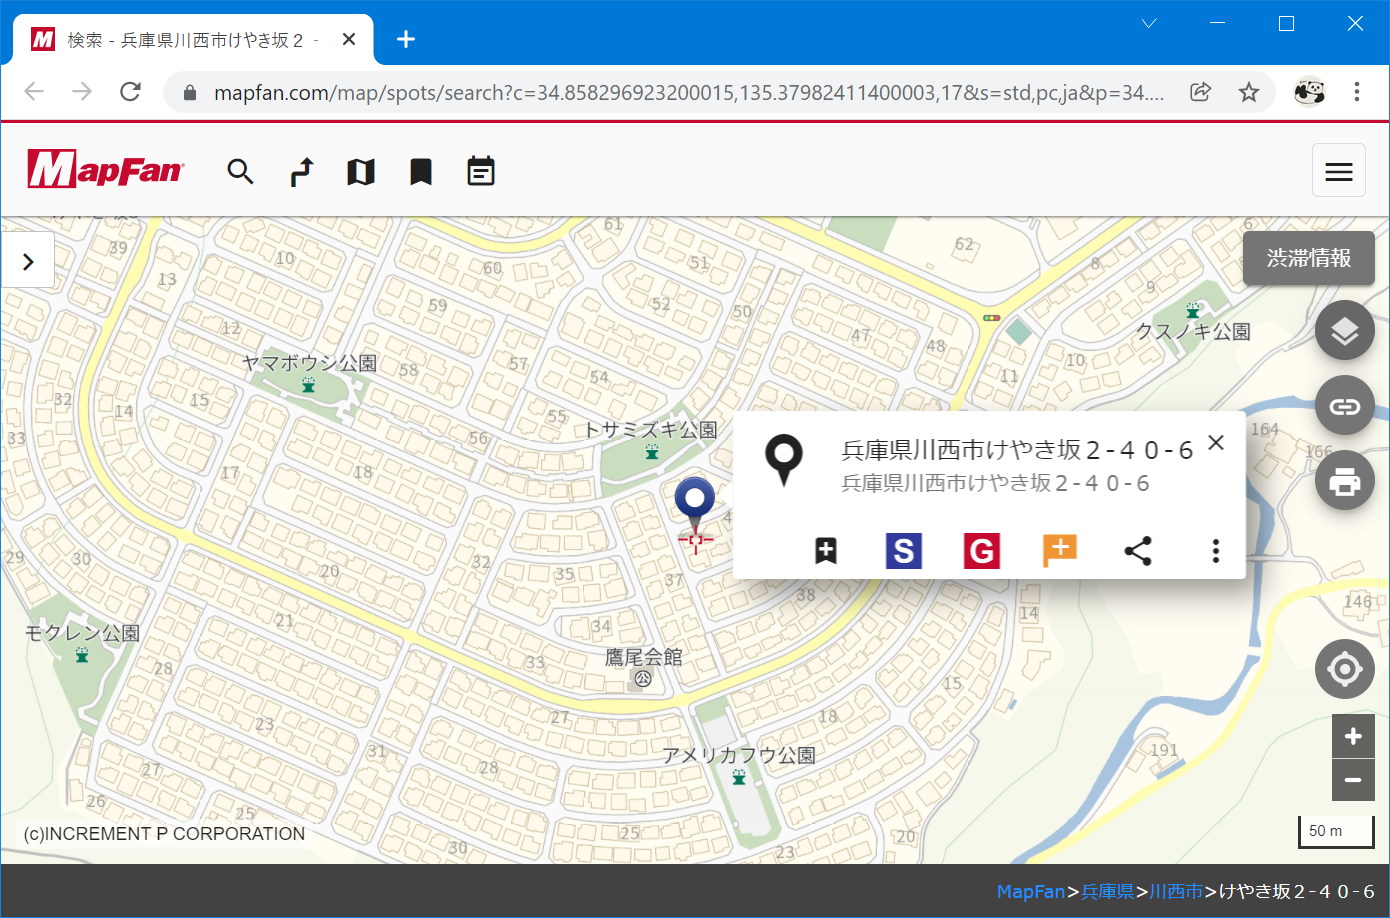Show traffic info via 渋滞情報 button
Image resolution: width=1390 pixels, height=918 pixels.
1309,258
